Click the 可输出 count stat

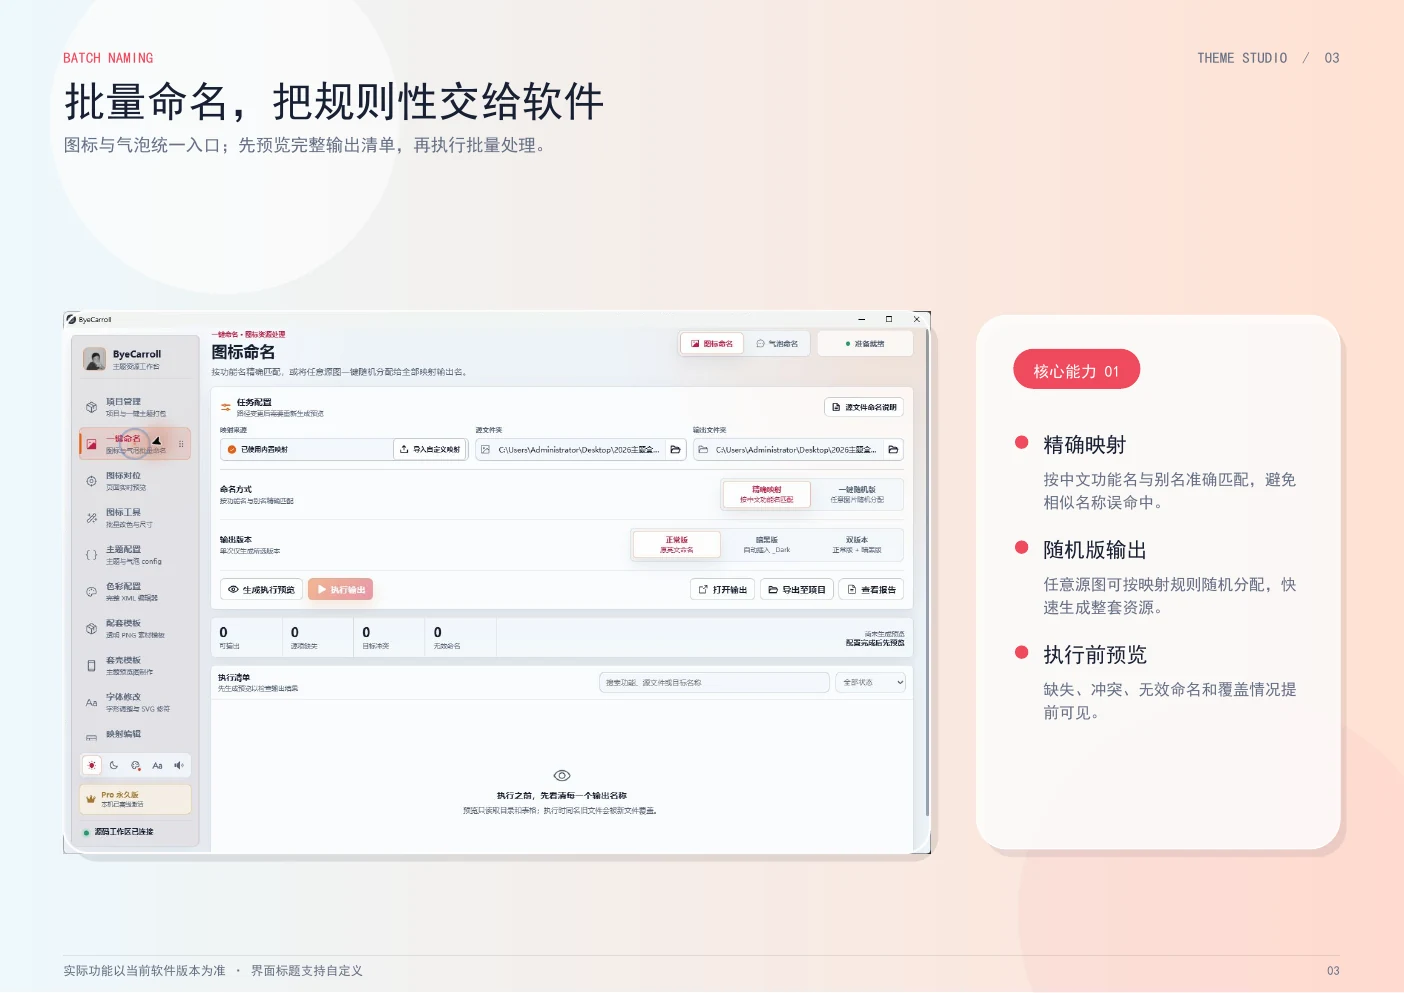click(246, 638)
